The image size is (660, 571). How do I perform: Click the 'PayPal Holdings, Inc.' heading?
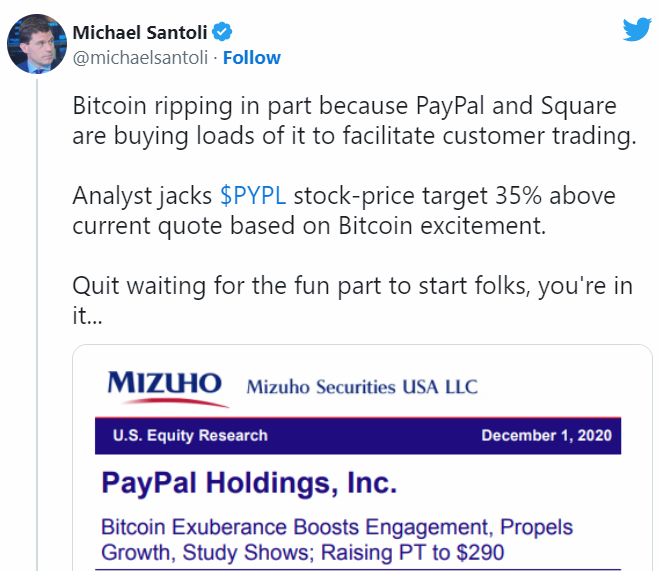pyautogui.click(x=249, y=484)
